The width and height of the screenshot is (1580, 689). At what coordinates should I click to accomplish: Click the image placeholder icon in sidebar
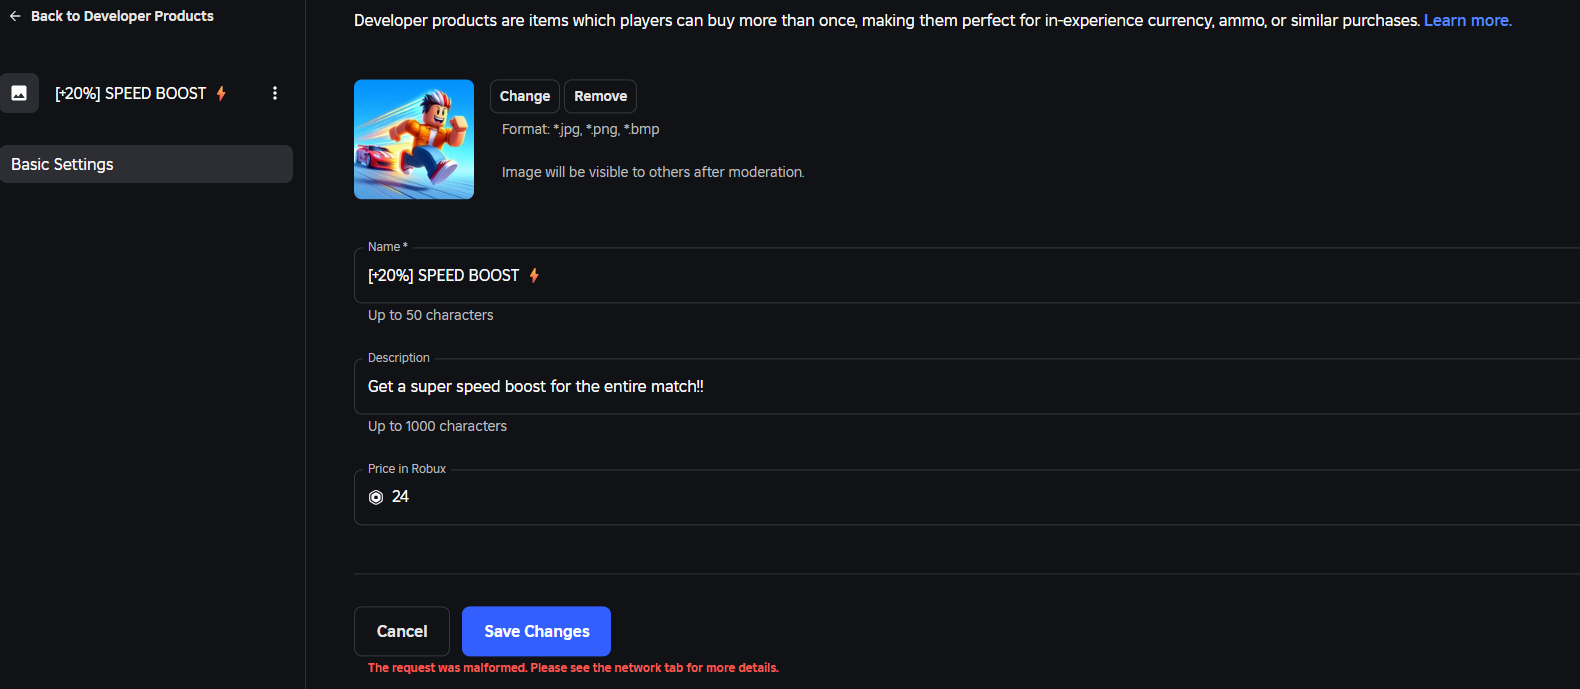[19, 93]
